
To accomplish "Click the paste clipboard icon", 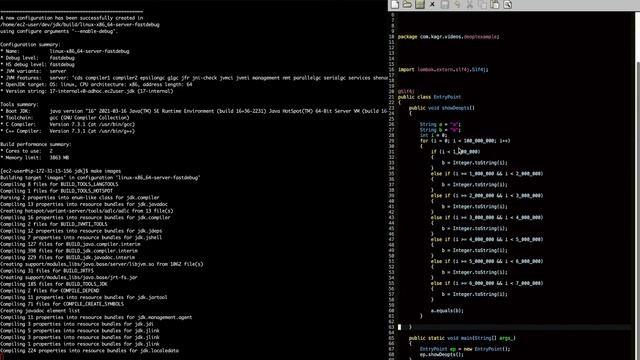I will coord(495,4).
